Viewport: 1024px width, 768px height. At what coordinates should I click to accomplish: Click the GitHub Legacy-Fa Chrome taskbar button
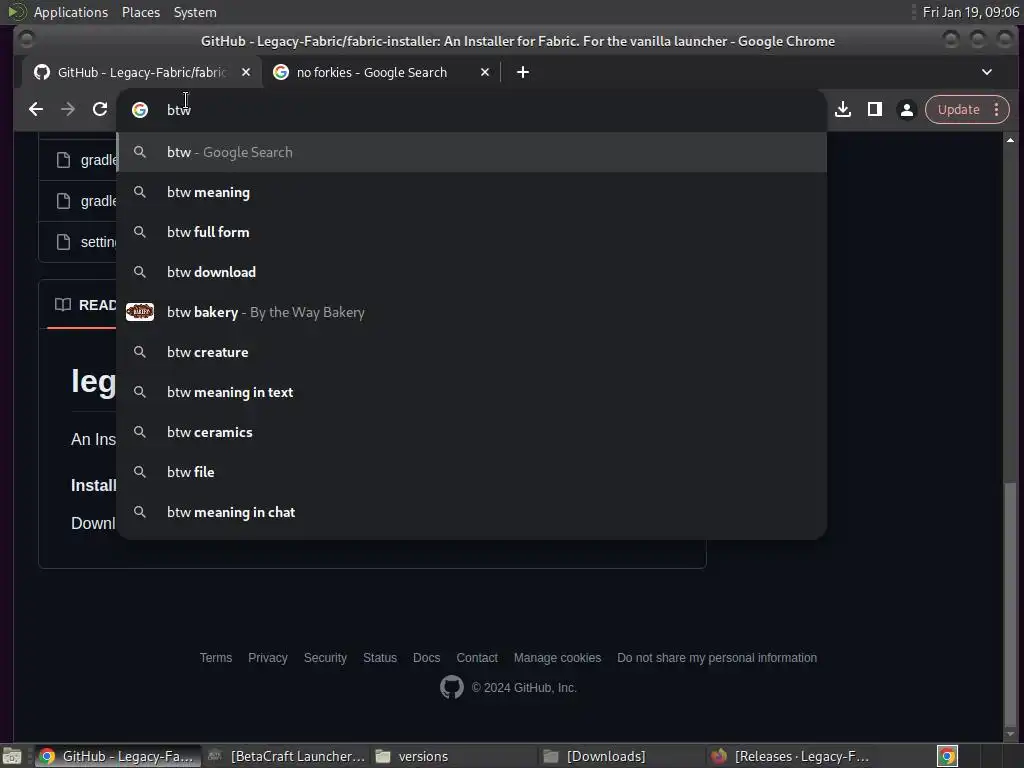[x=118, y=756]
